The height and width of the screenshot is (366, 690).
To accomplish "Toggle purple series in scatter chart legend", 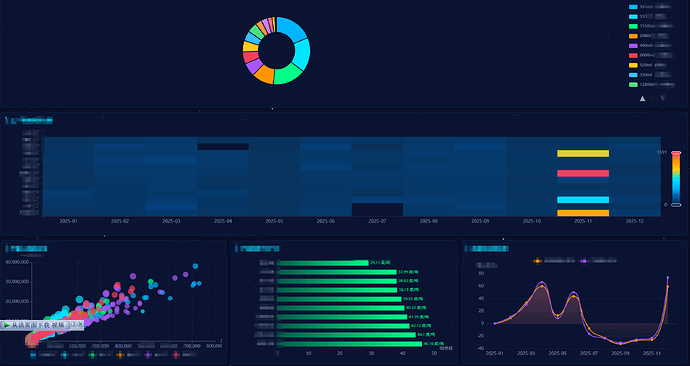I will coord(157,355).
